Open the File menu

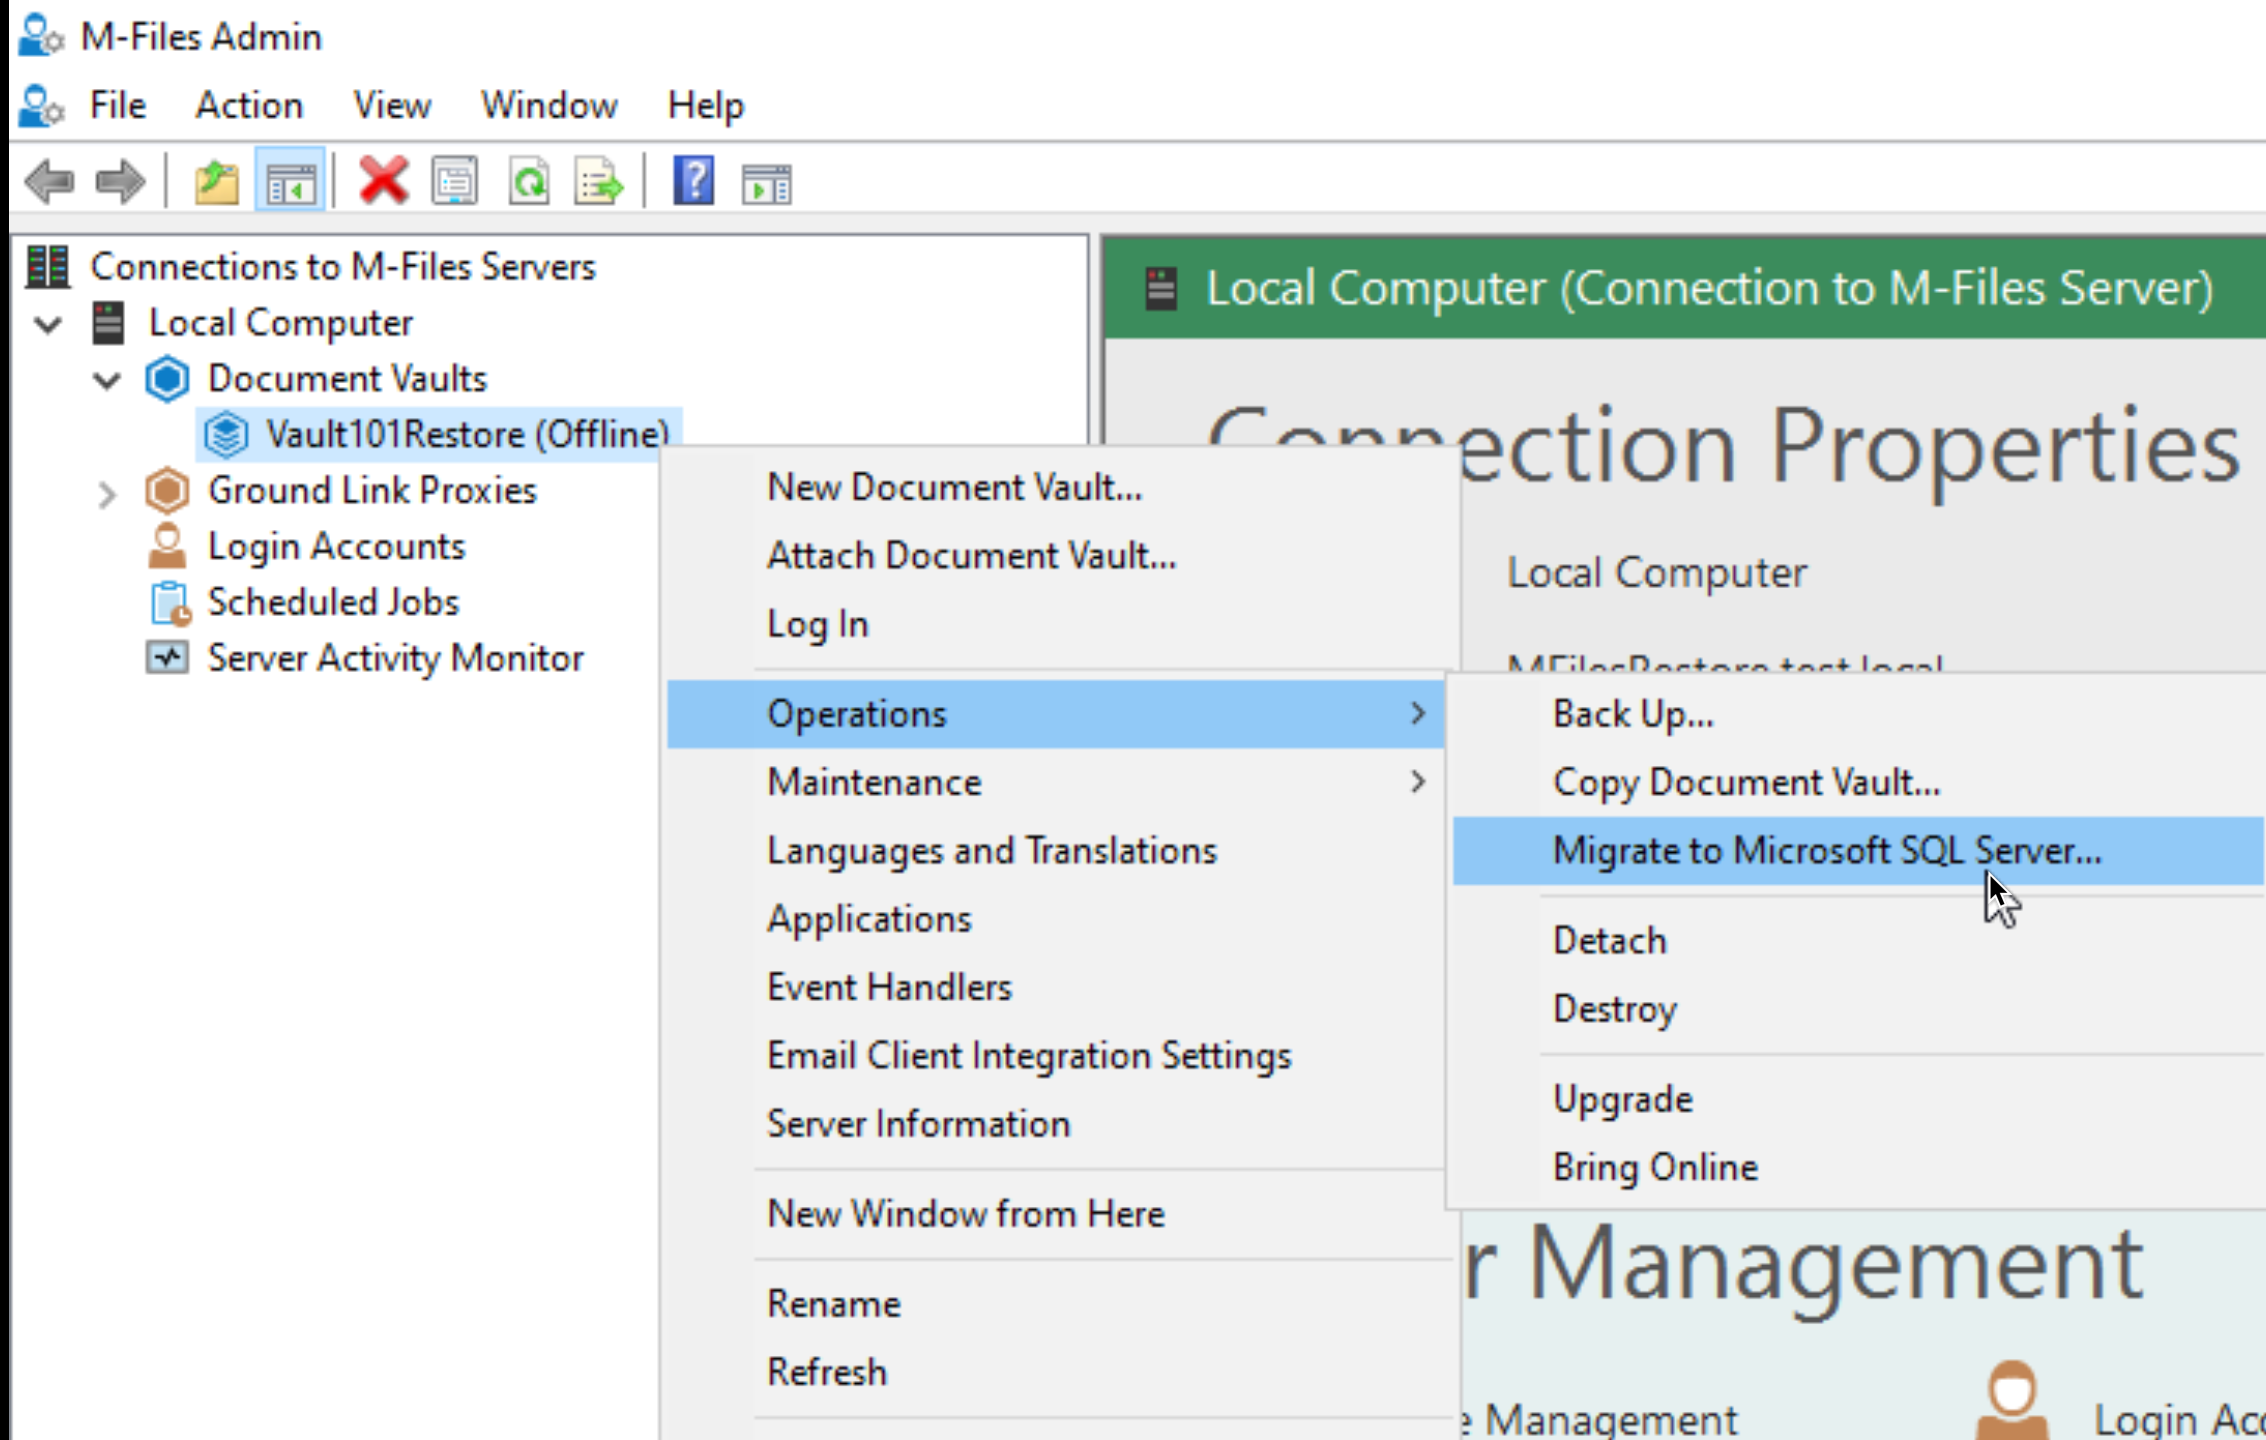pyautogui.click(x=117, y=105)
